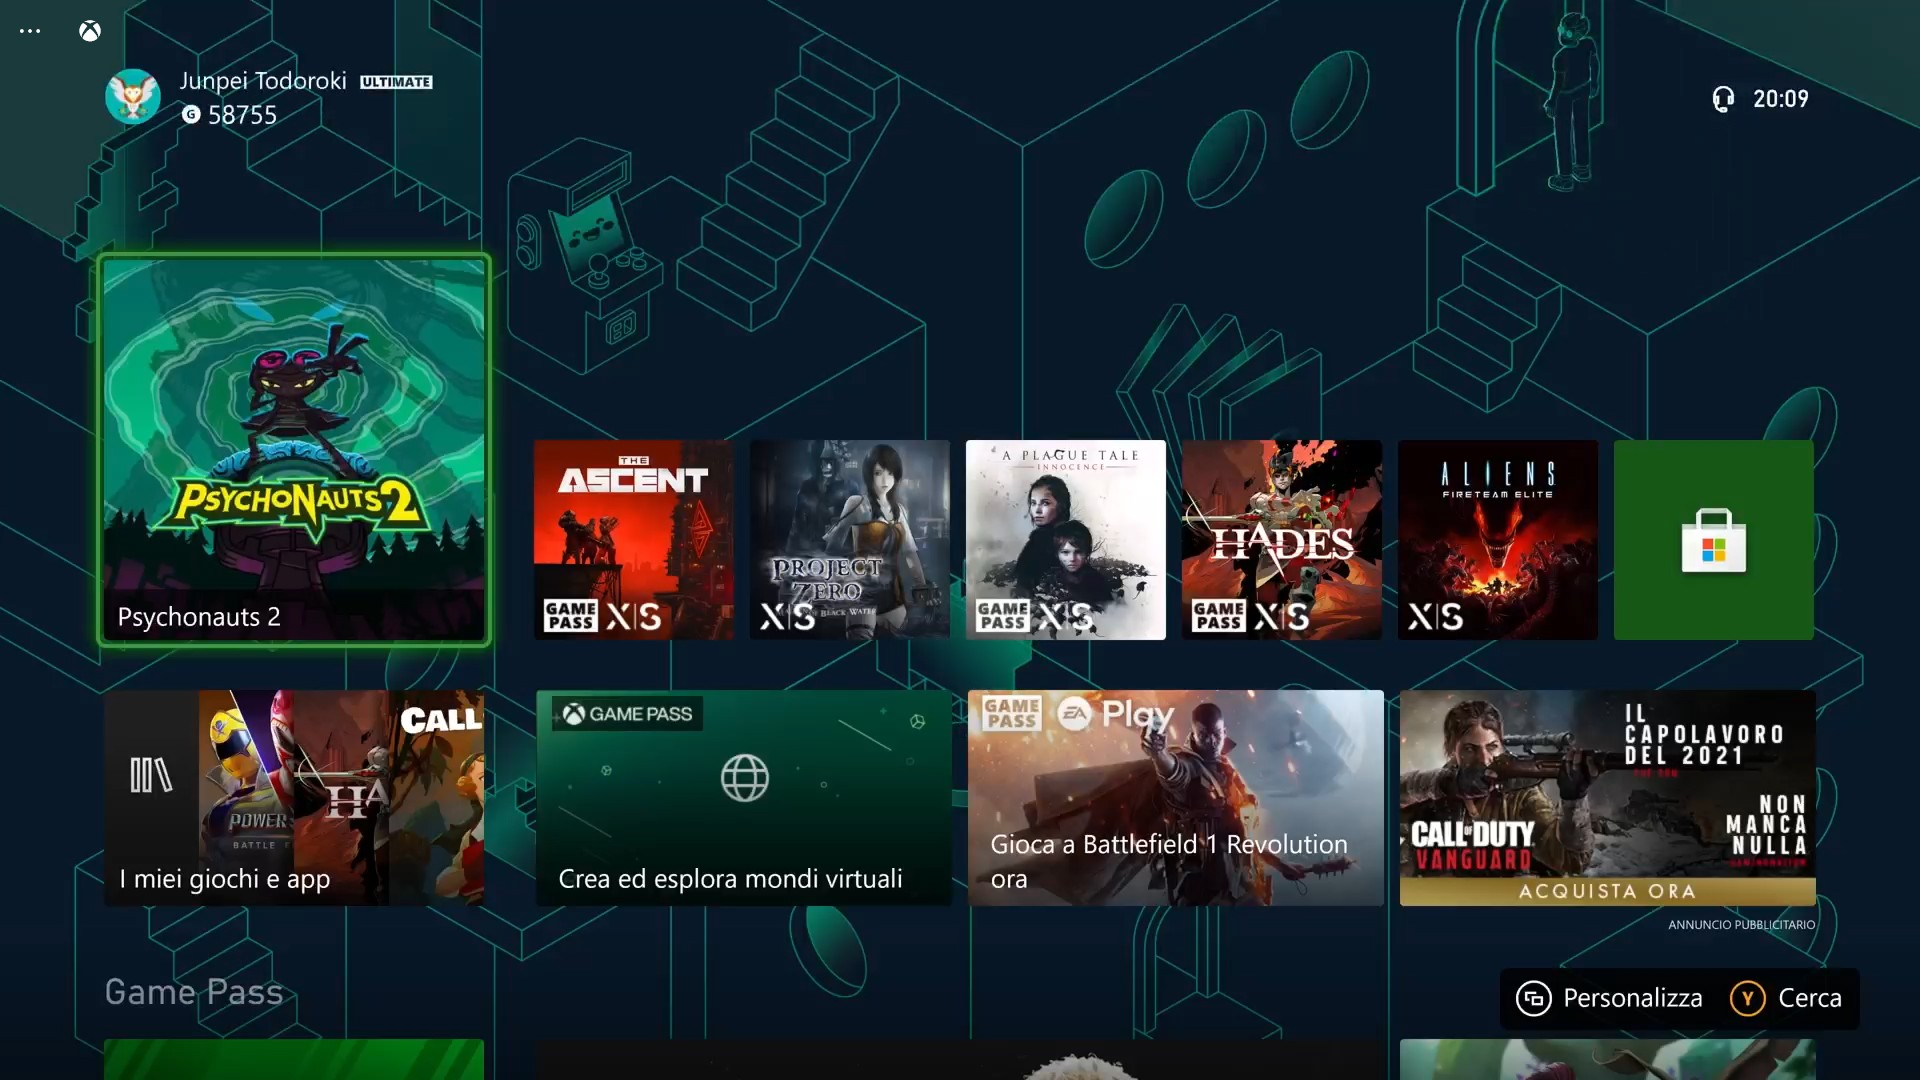Select the Game Pass section heading
The image size is (1920, 1080).
(x=194, y=992)
